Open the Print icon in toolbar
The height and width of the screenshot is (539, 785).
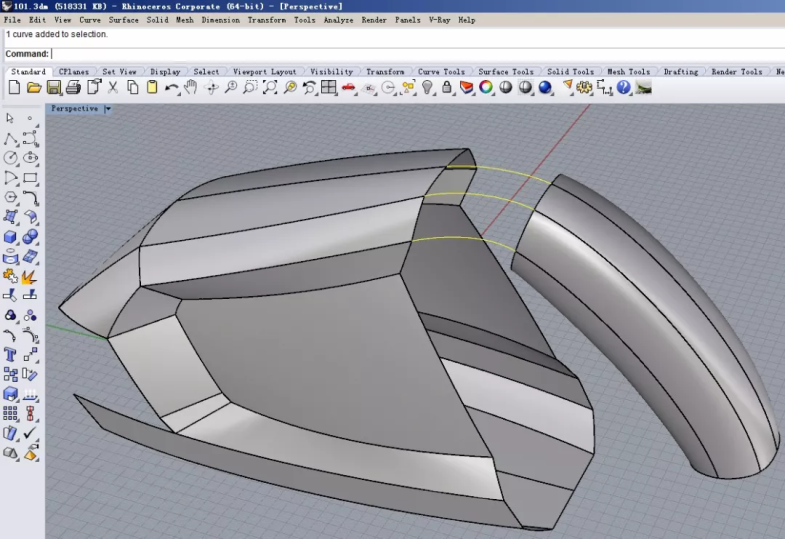coord(73,88)
